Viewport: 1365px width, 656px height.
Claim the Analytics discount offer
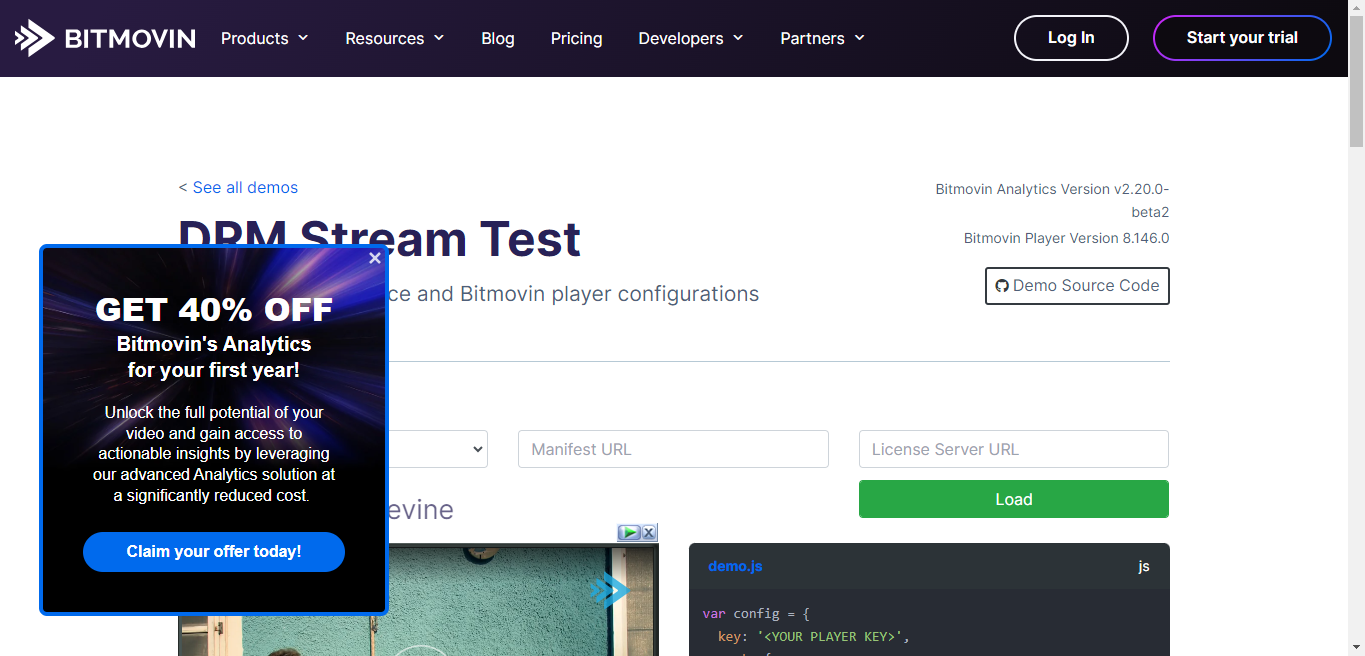pos(213,551)
